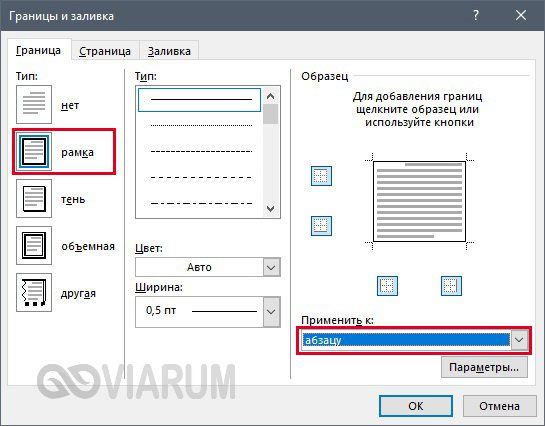
Task: Switch to the 'Заливка' tab
Action: (x=169, y=51)
